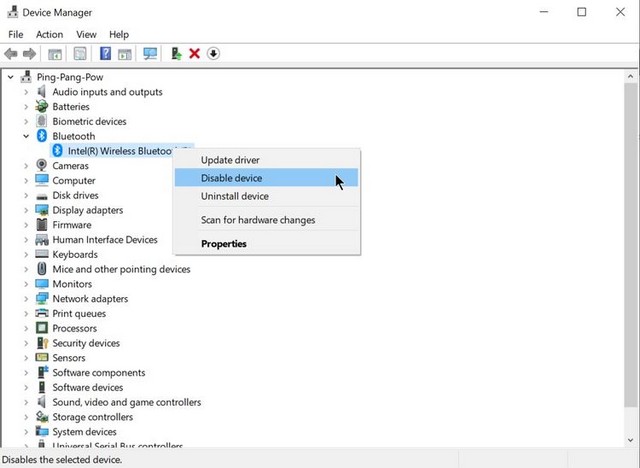Open Properties from the context menu
The height and width of the screenshot is (468, 640).
(x=223, y=244)
